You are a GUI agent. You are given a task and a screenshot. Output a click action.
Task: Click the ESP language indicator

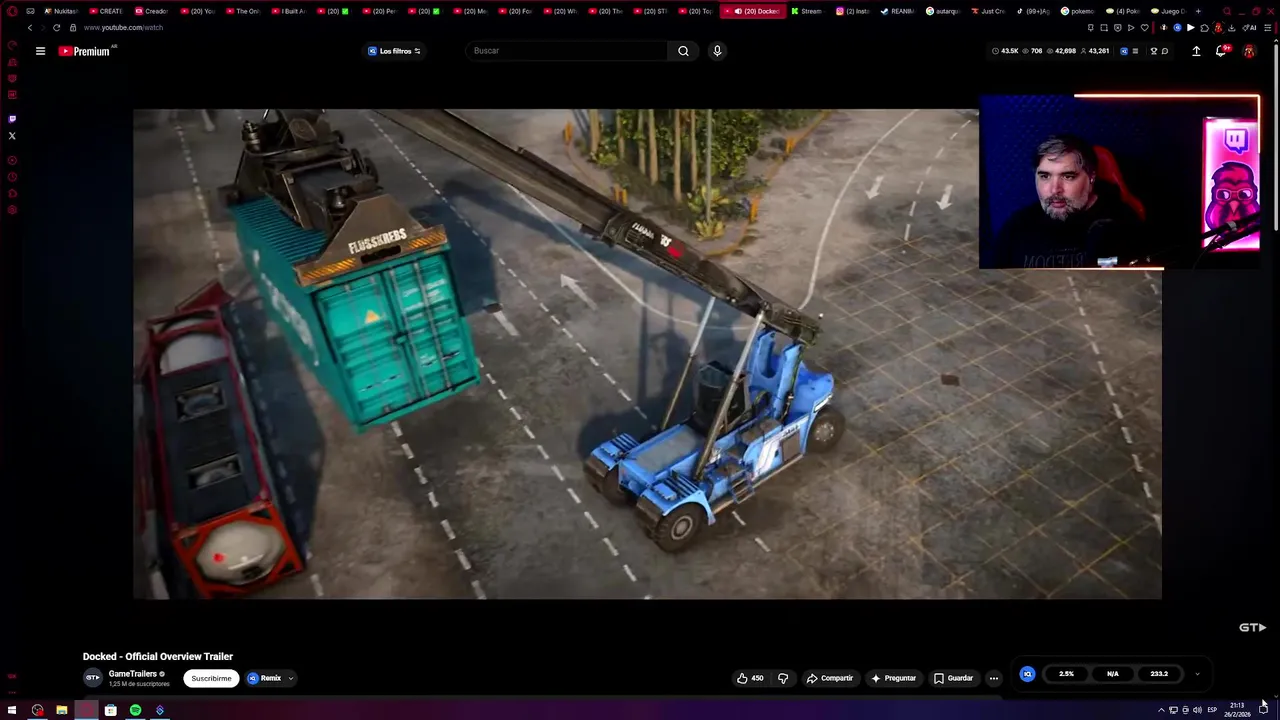tap(1212, 710)
